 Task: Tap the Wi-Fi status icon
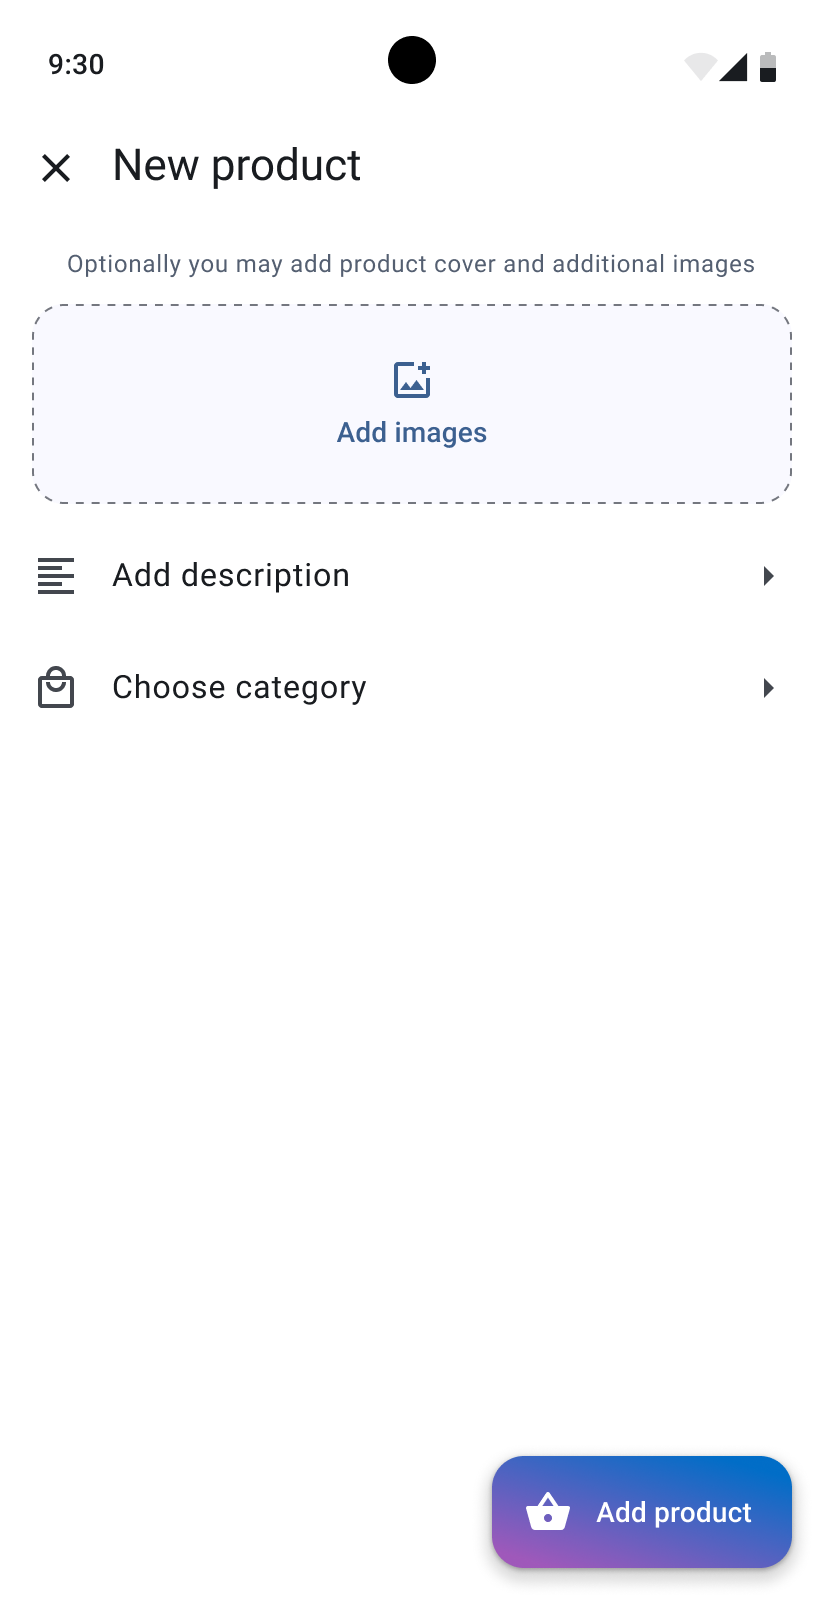pyautogui.click(x=701, y=66)
